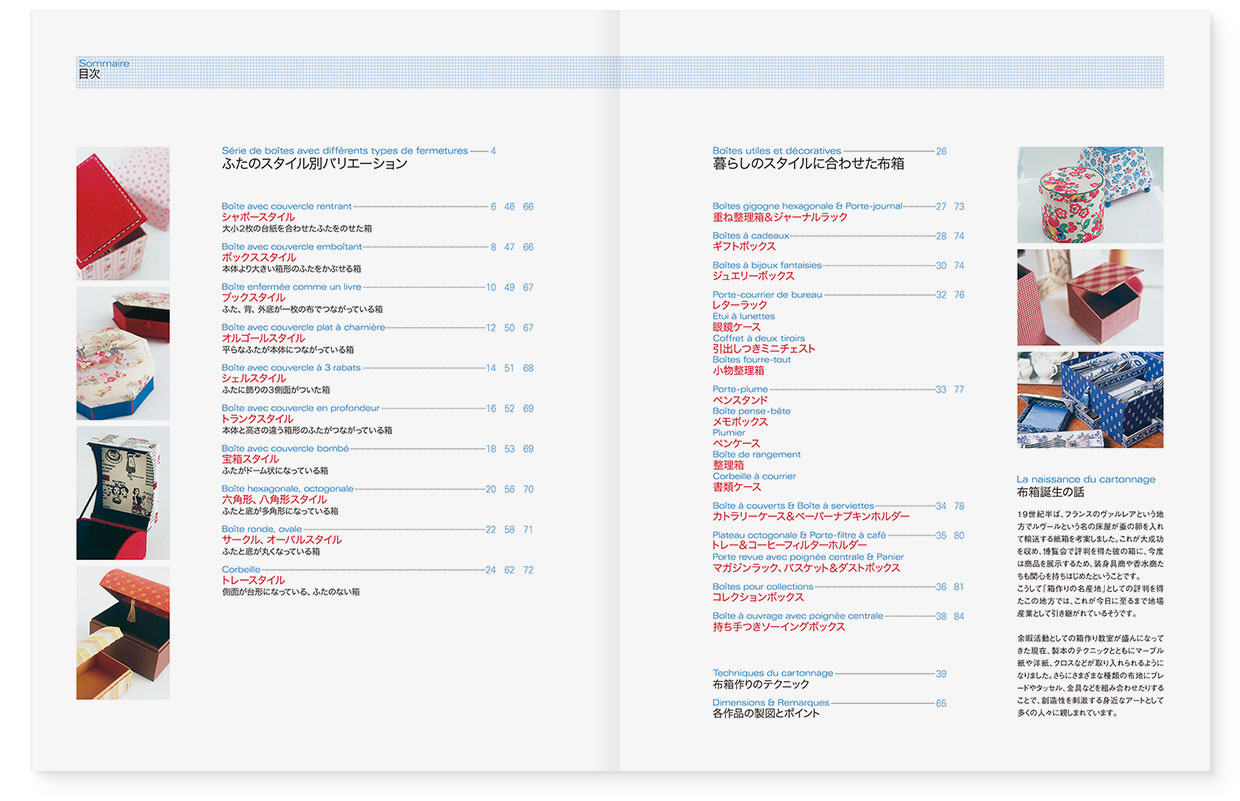Open the Boîte ronde, ovale entry
This screenshot has height=801, width=1240.
260,529
